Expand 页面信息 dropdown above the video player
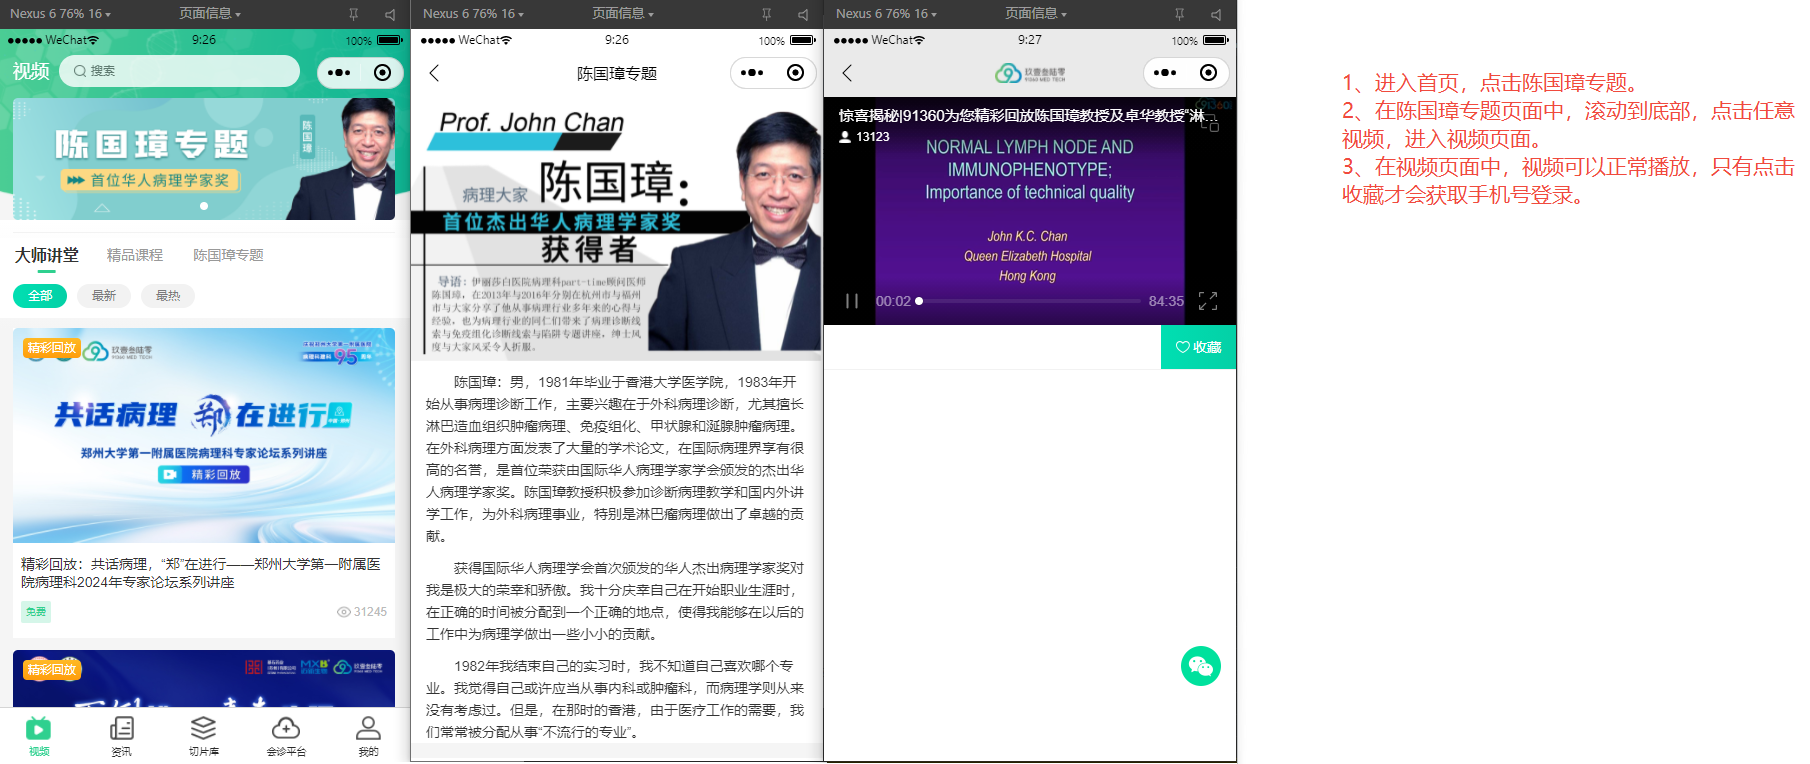Viewport: 1810px width, 764px height. 1036,14
